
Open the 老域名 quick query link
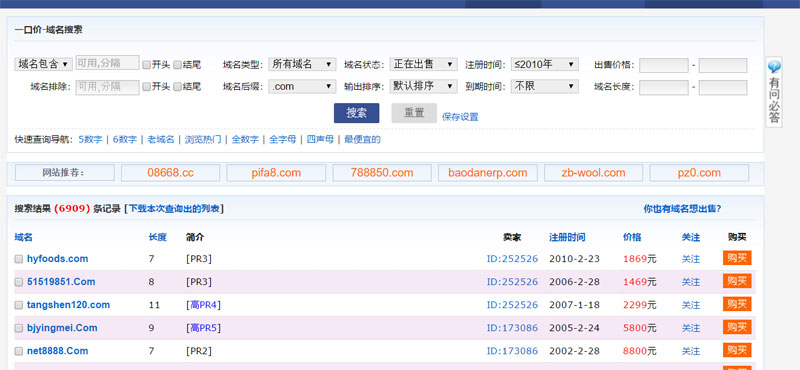point(161,139)
